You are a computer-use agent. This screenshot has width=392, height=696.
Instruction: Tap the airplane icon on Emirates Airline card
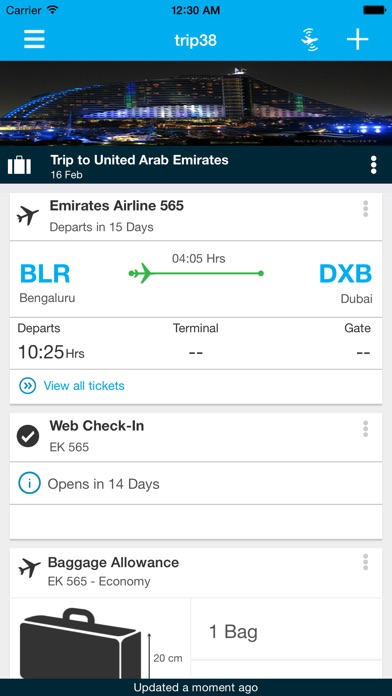[28, 216]
